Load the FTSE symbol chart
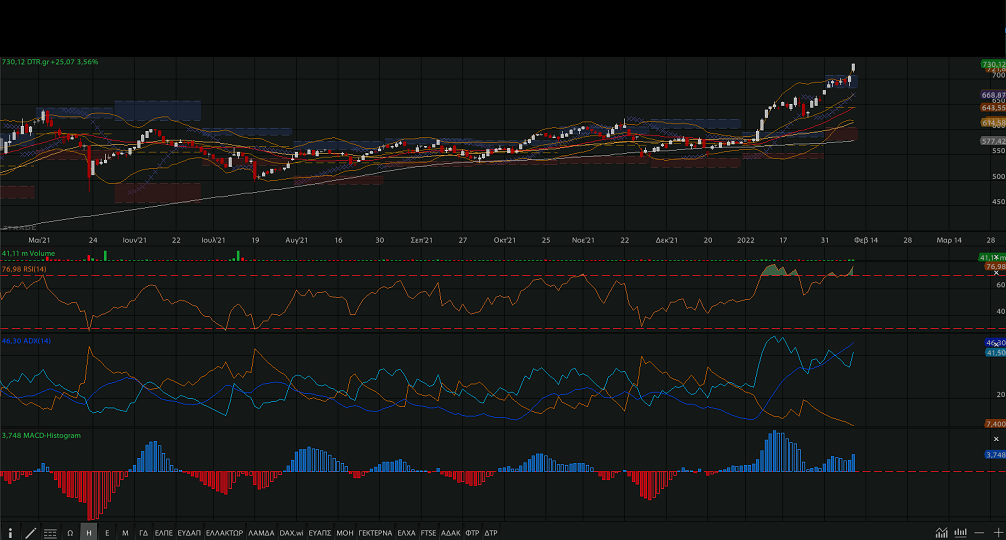 pyautogui.click(x=428, y=533)
